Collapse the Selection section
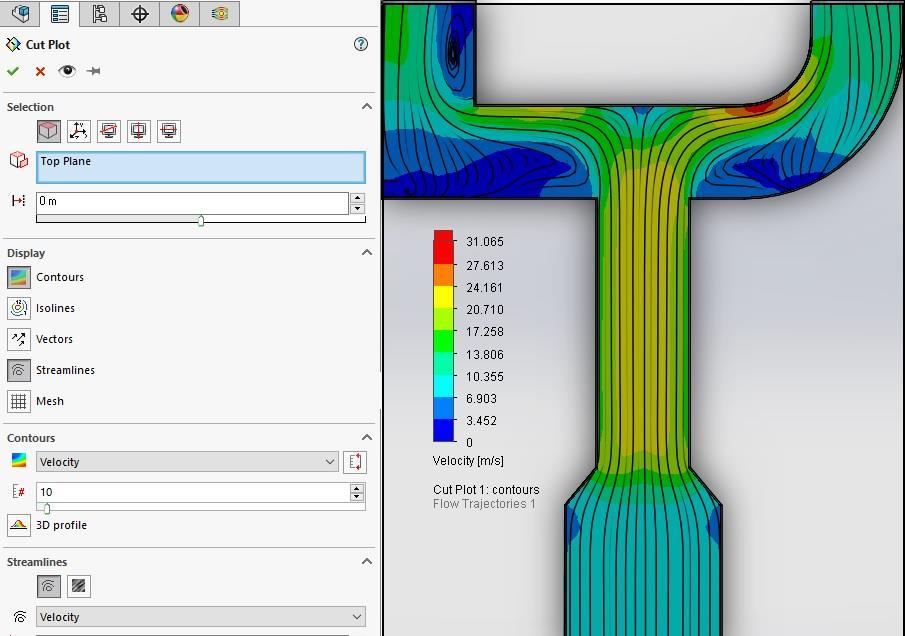Image resolution: width=905 pixels, height=636 pixels. tap(367, 106)
